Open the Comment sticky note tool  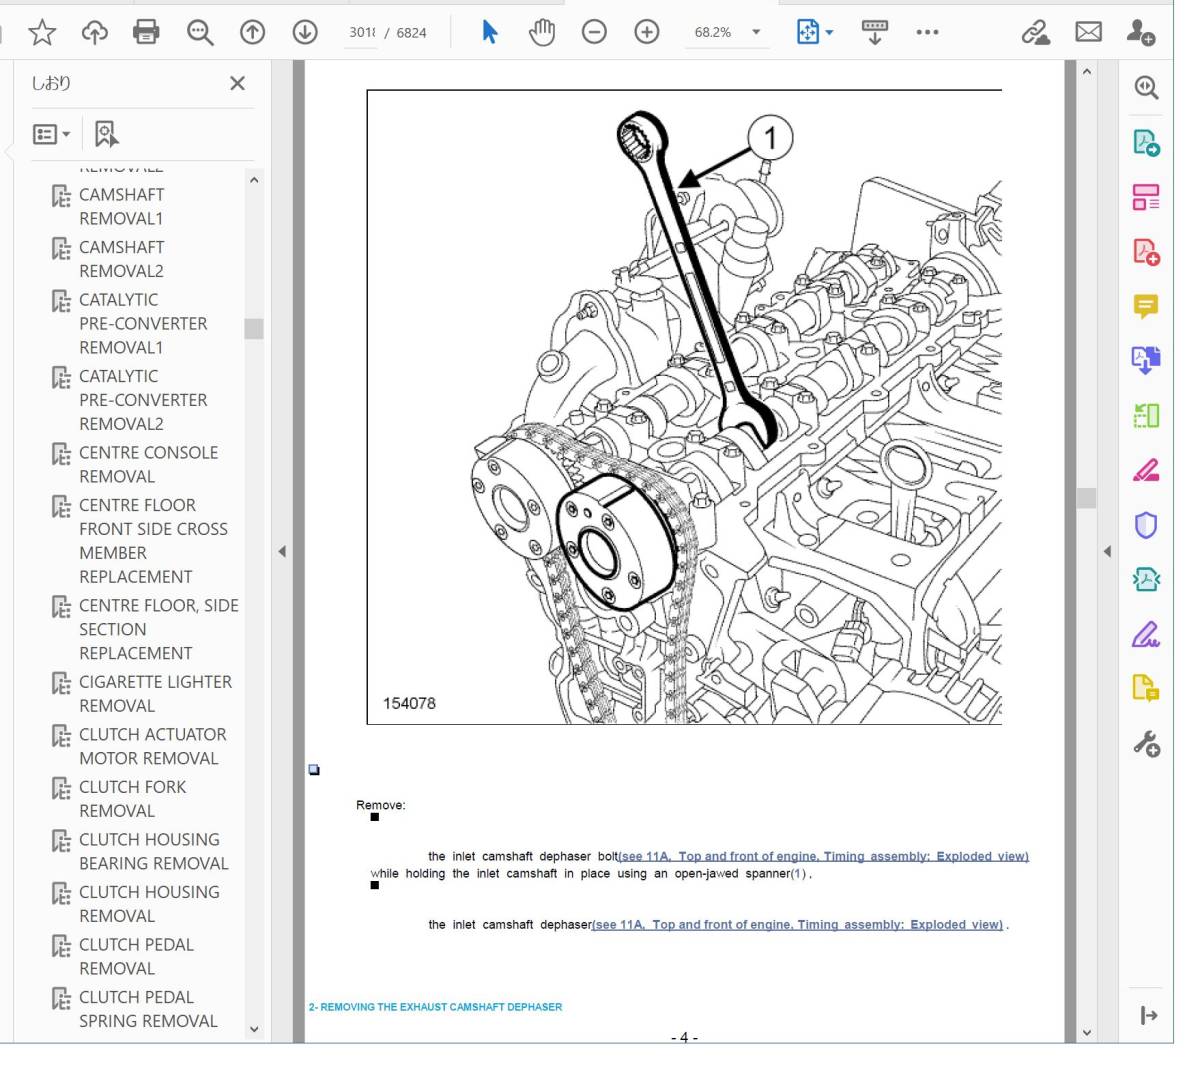point(1146,306)
